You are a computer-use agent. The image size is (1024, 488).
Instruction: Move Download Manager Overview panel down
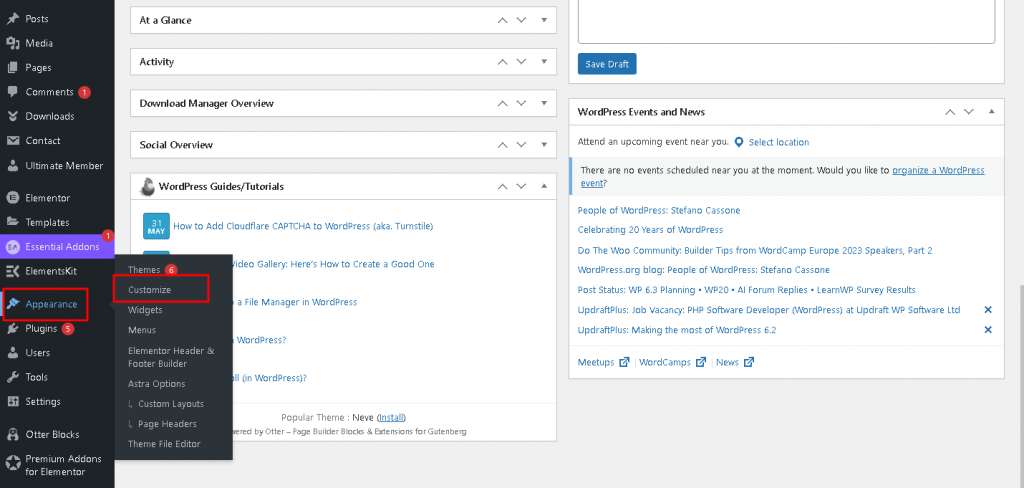click(523, 103)
